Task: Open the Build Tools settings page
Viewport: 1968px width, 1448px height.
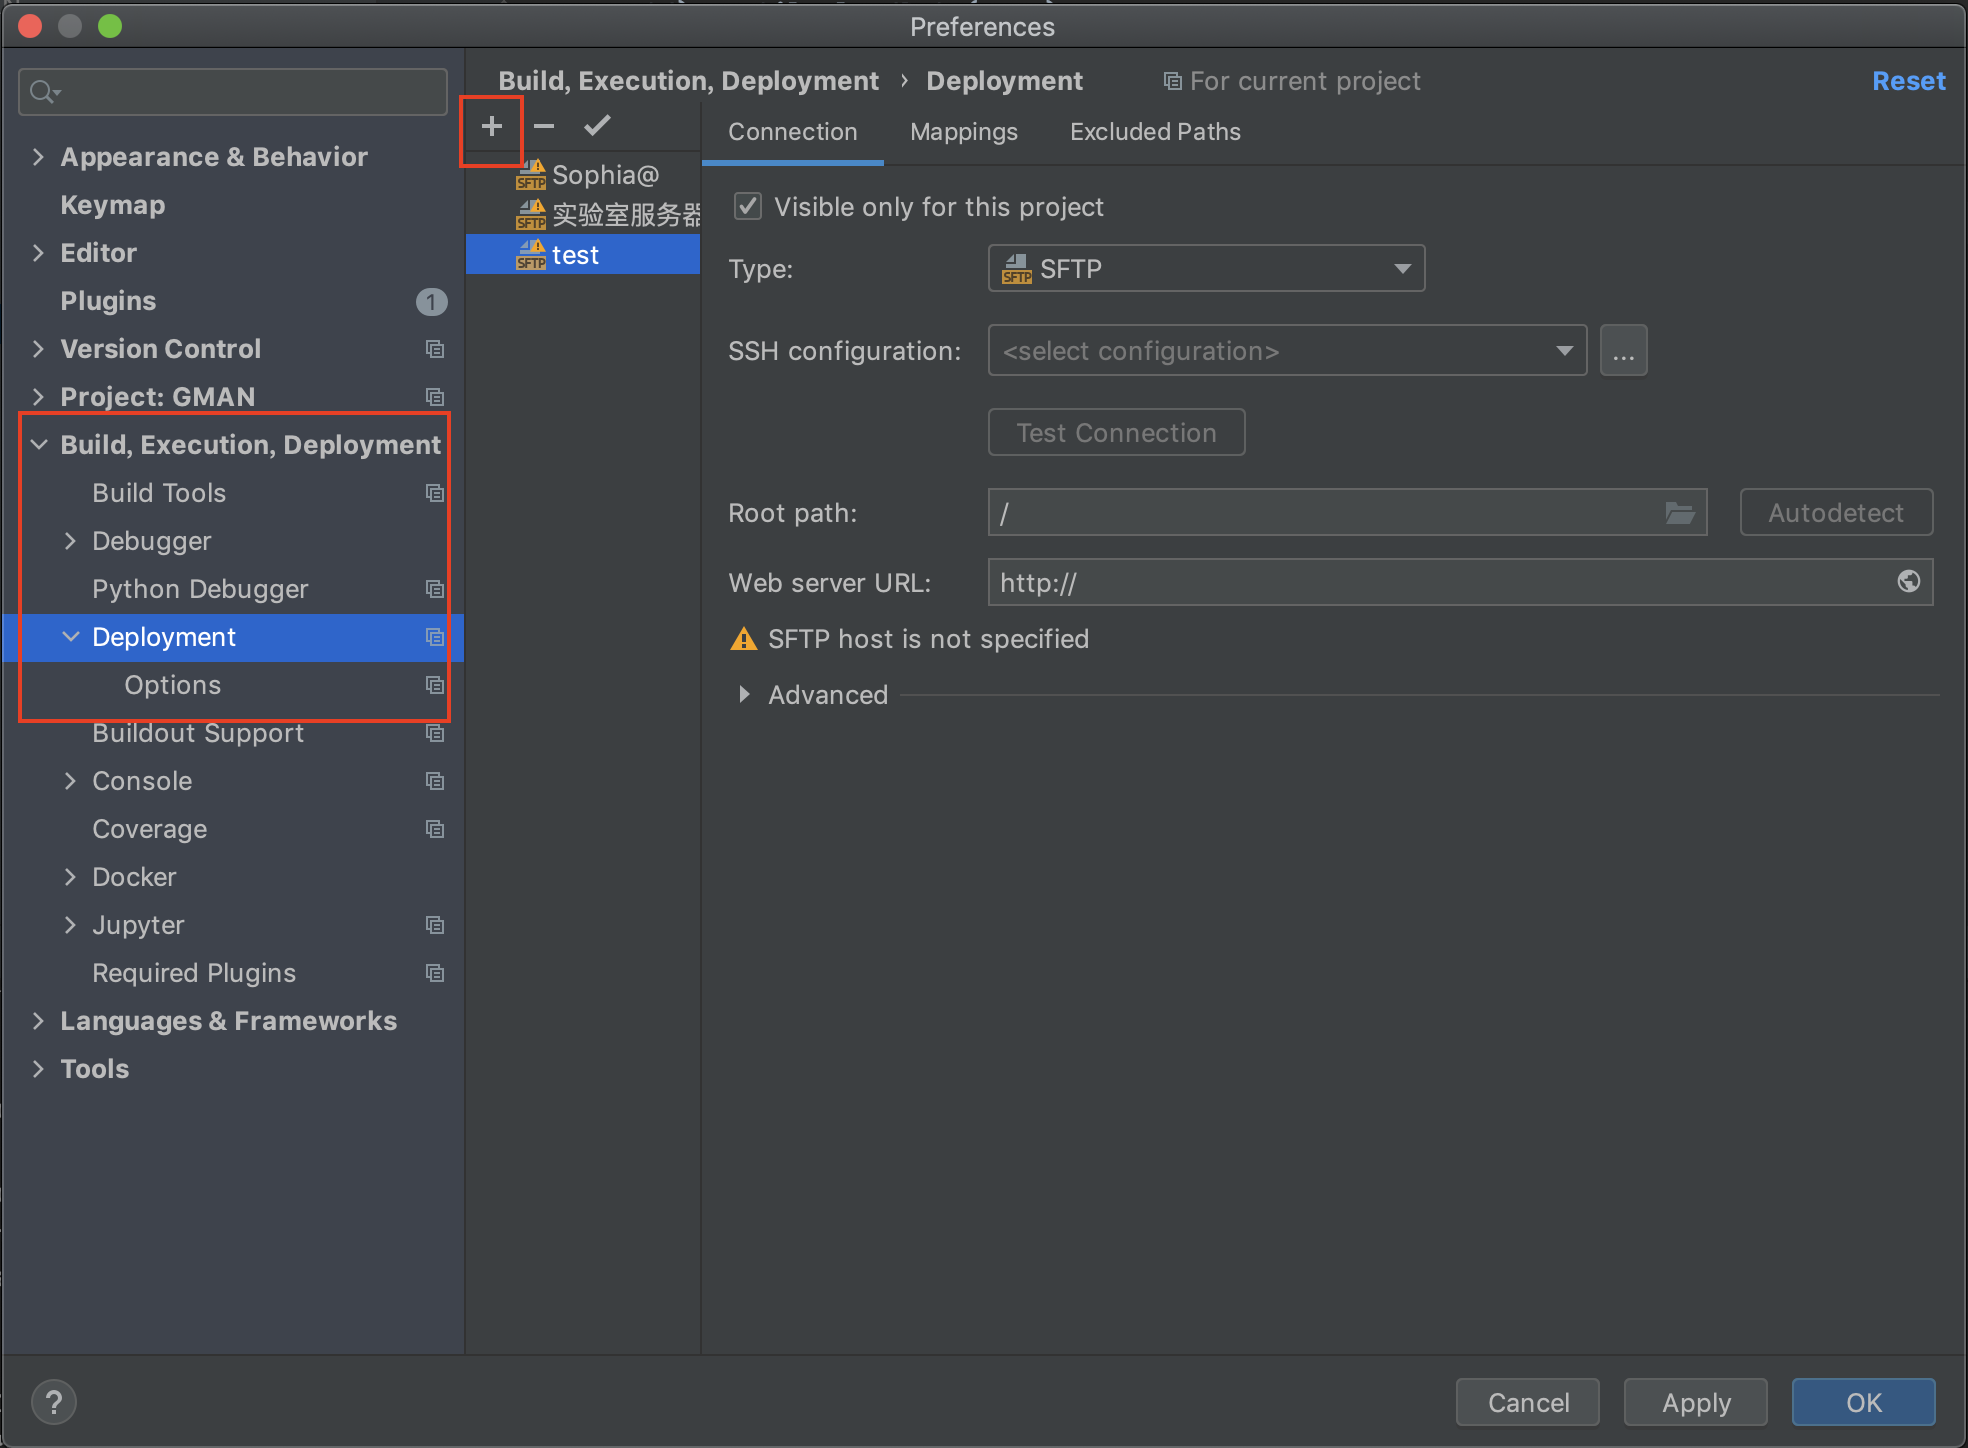Action: [159, 493]
